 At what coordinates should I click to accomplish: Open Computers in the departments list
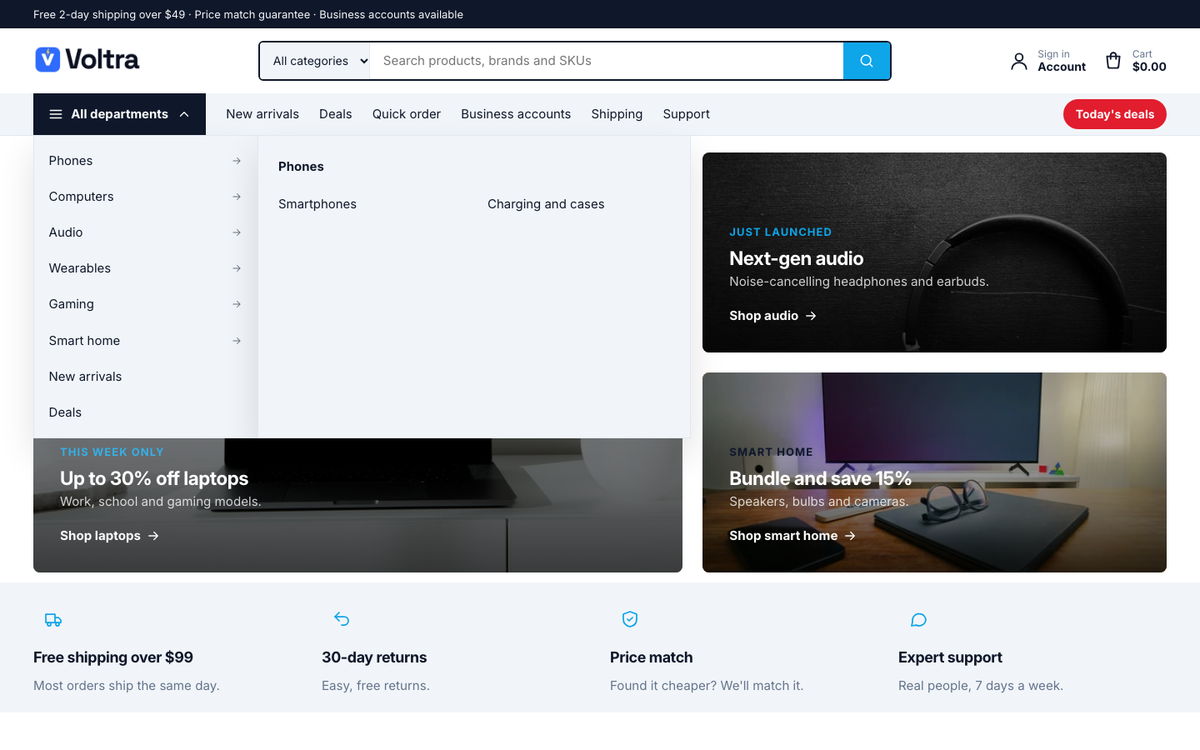tap(146, 197)
